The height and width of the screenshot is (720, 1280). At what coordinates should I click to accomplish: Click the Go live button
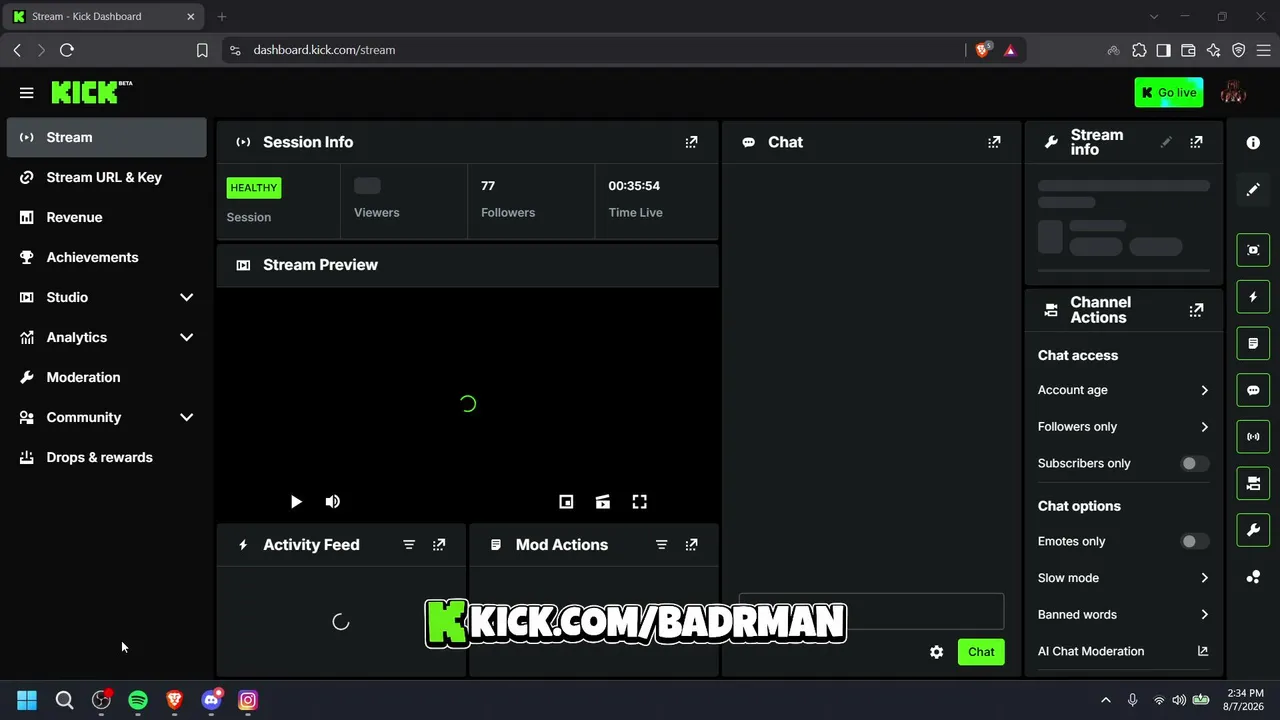(x=1169, y=93)
